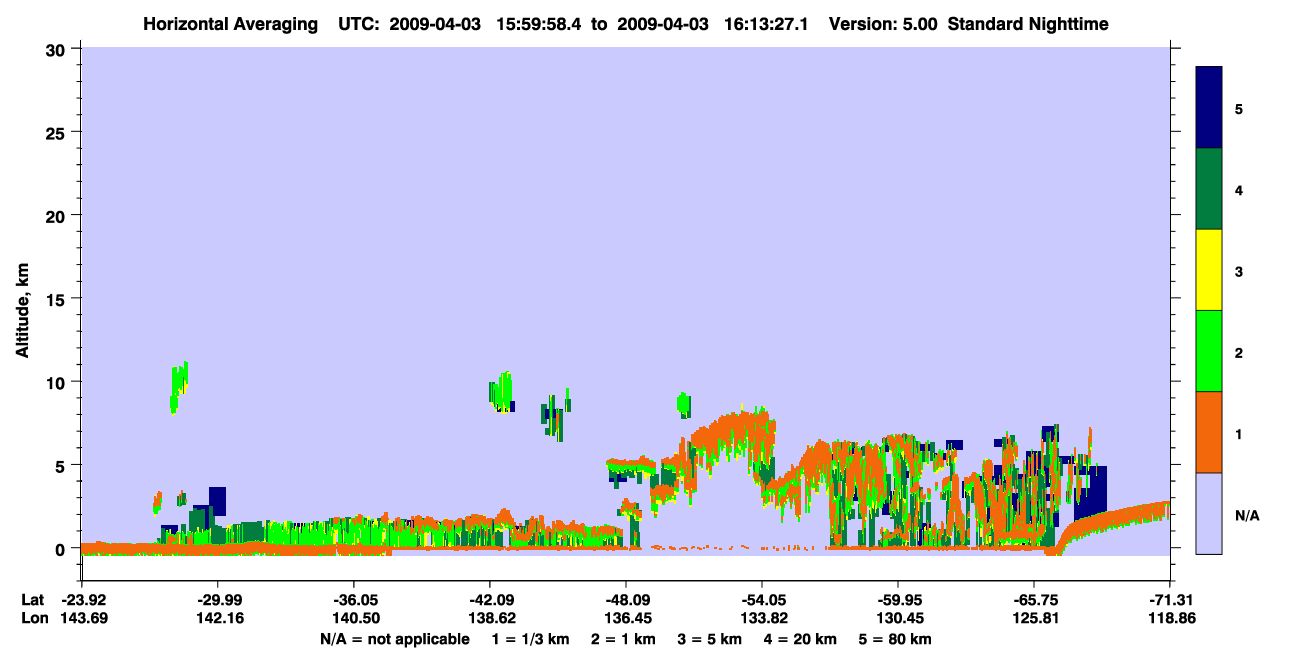Click legend text '4 = 20 km'
1300x667 pixels.
(801, 639)
